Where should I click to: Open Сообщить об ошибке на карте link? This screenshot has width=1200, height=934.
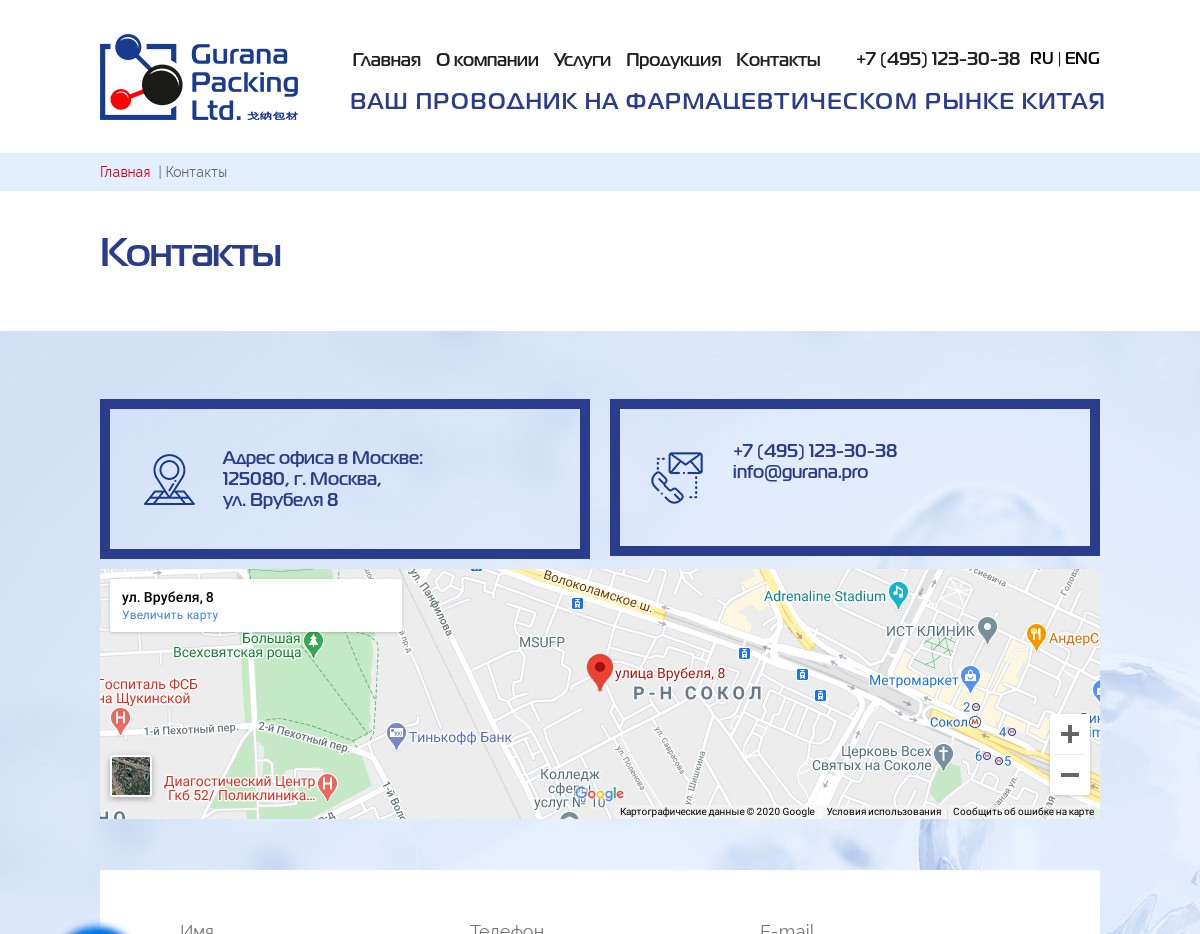(x=1023, y=812)
